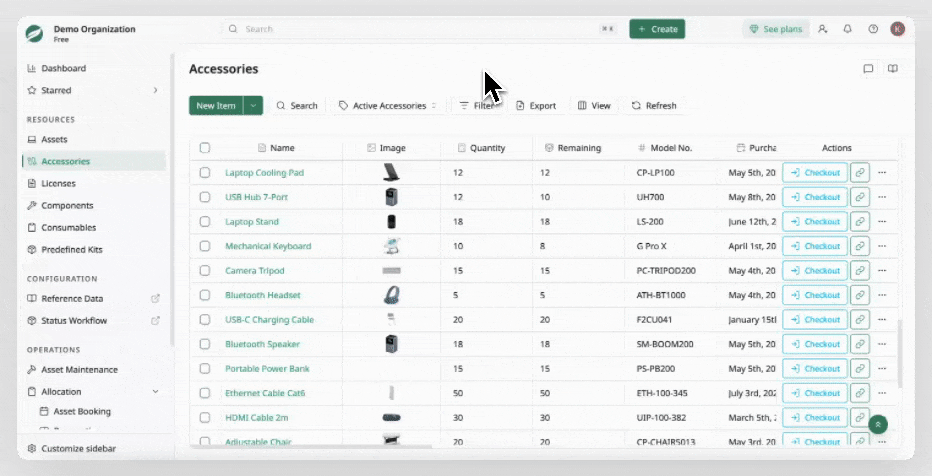Click the green Create button
The image size is (932, 476).
(x=657, y=29)
